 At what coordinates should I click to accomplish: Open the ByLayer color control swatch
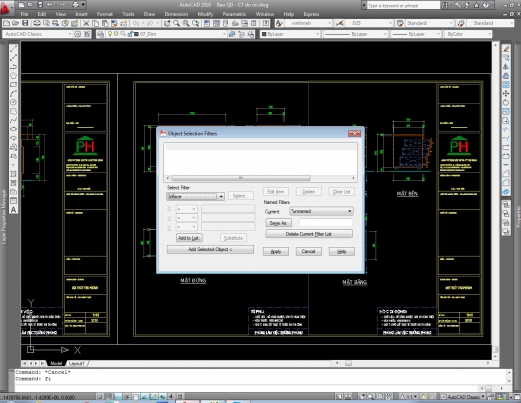point(290,34)
